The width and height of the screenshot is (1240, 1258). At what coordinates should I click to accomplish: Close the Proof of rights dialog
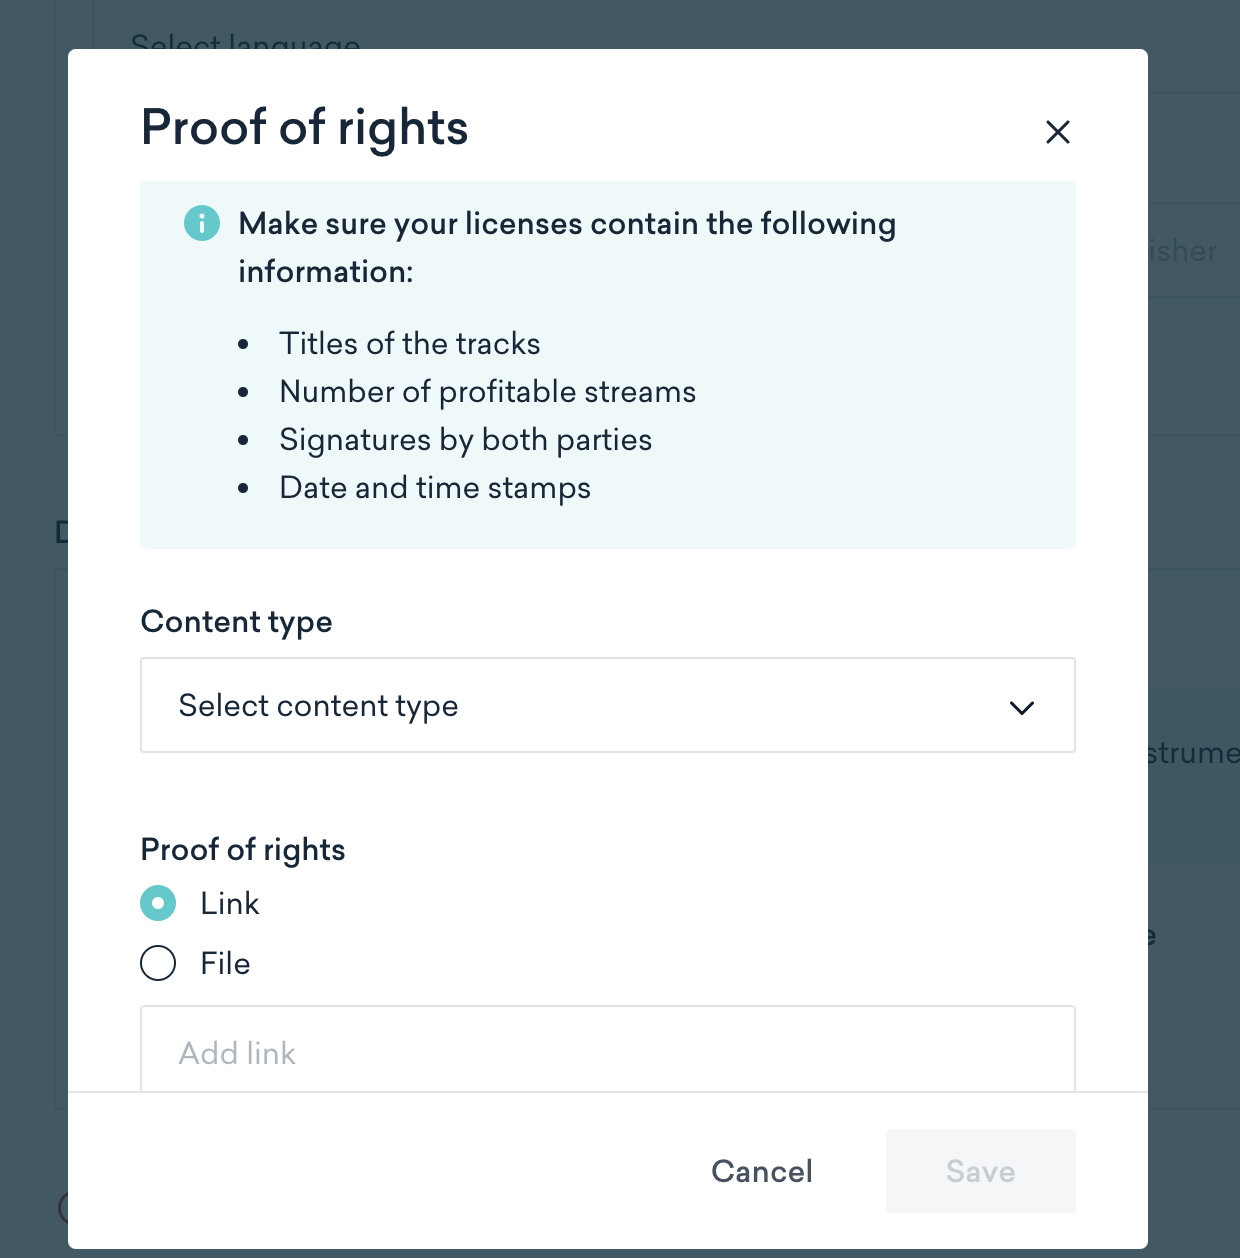(x=1057, y=132)
